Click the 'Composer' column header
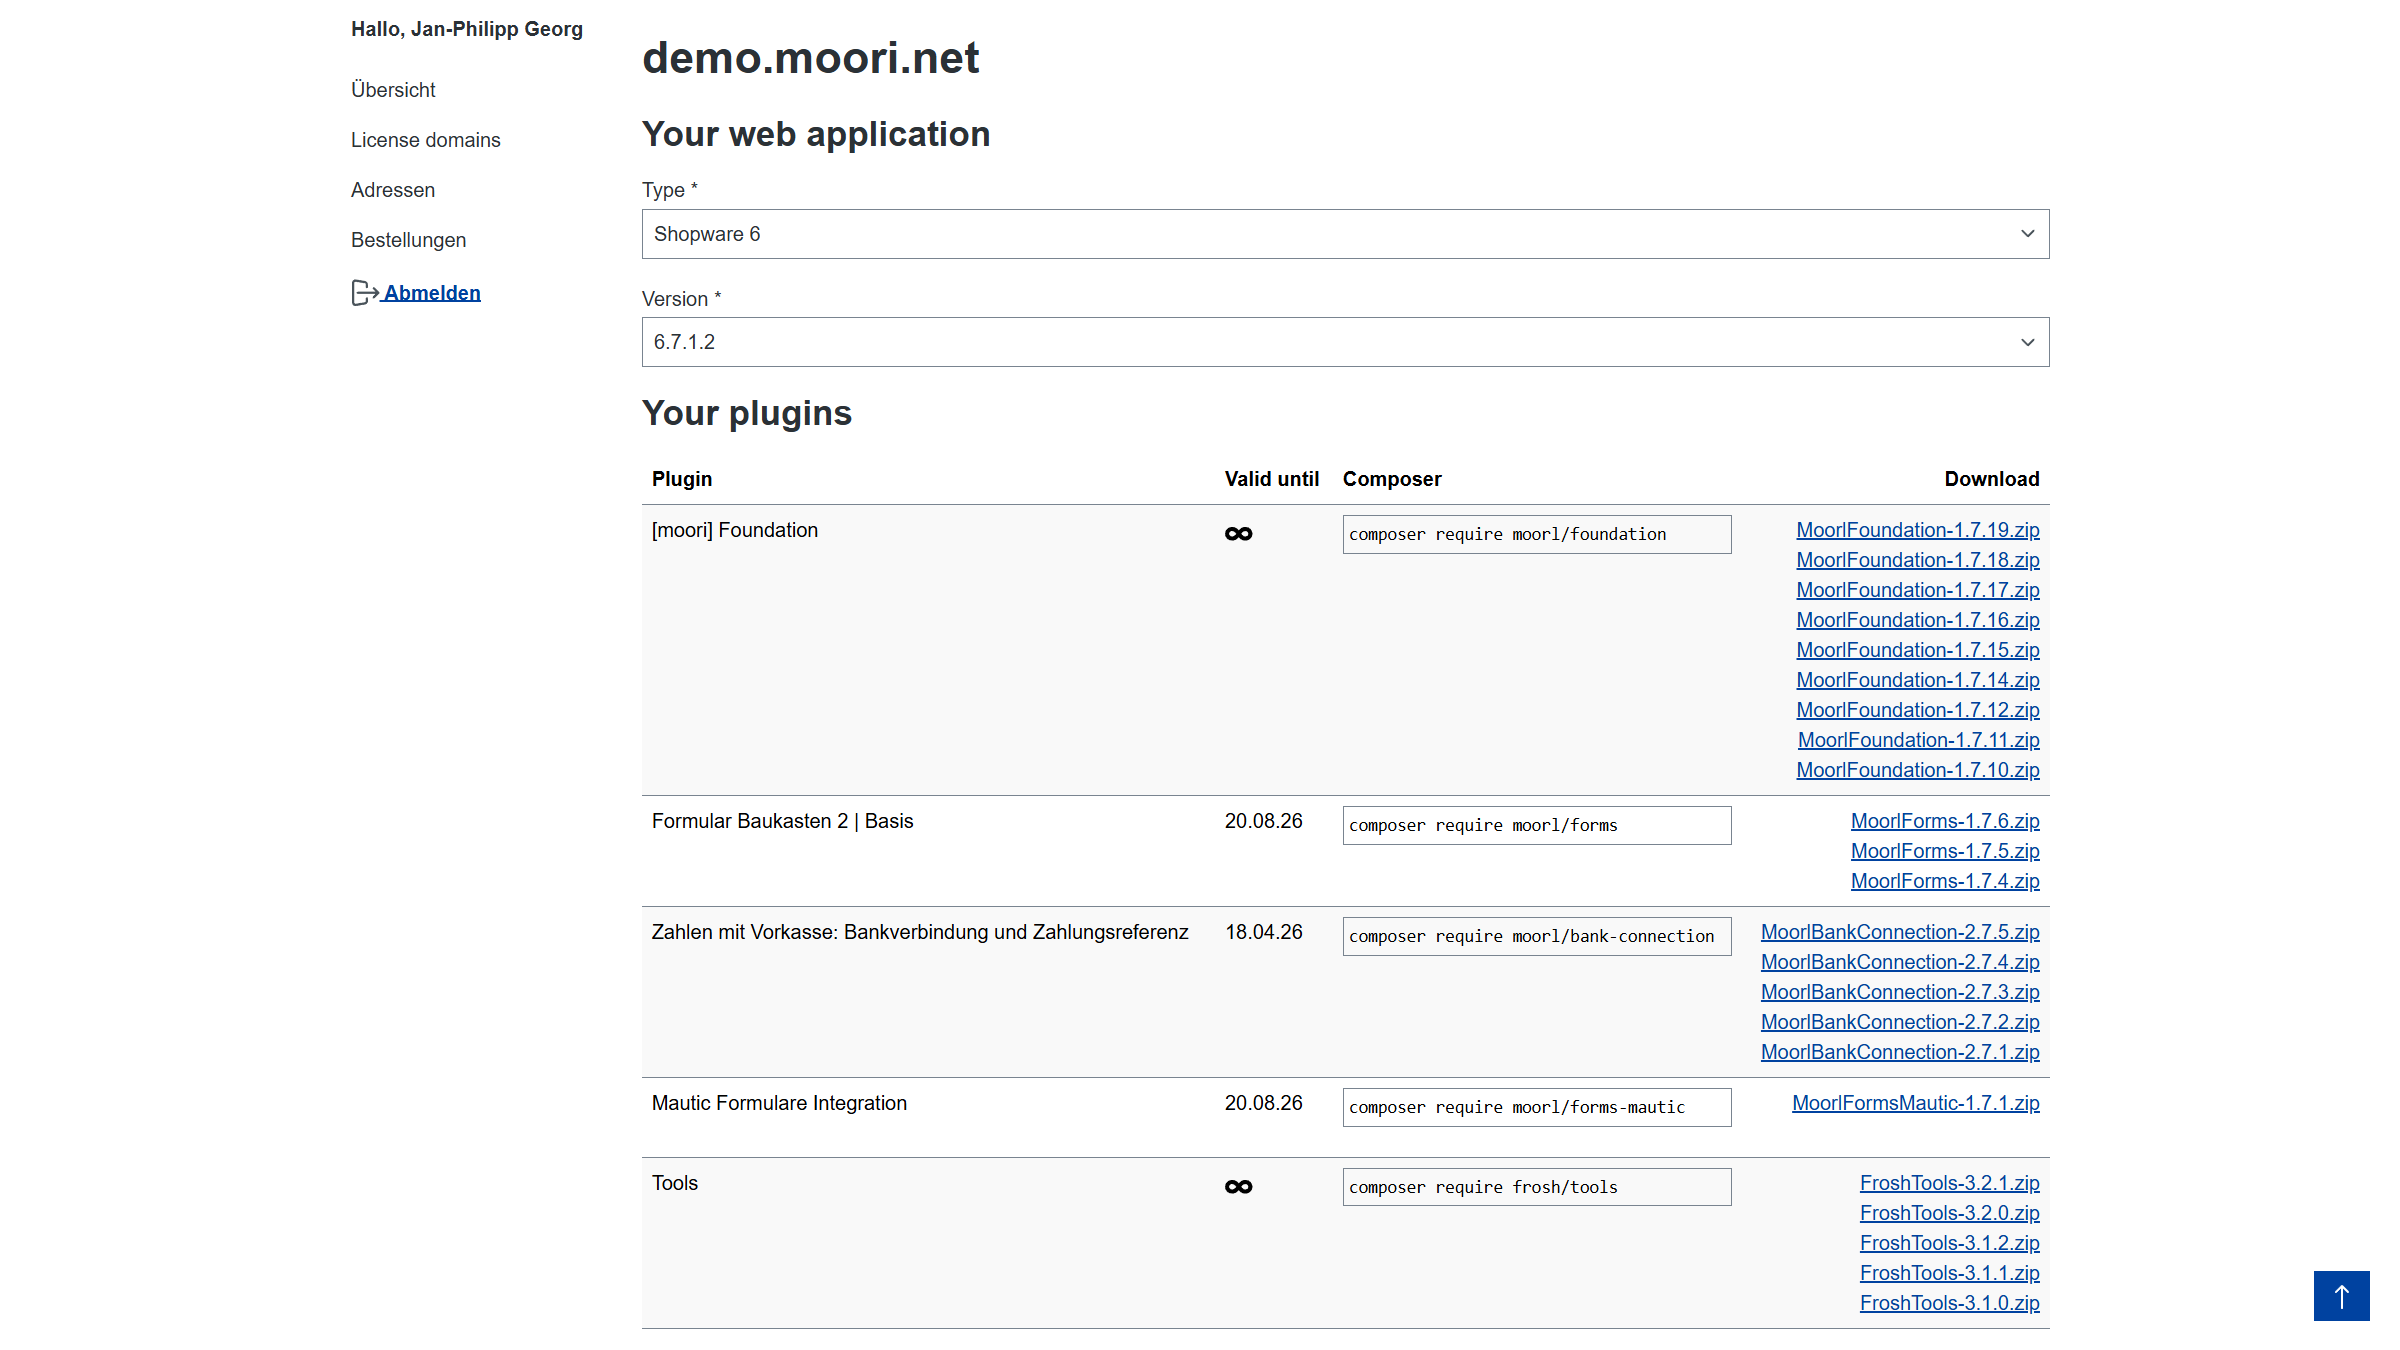Screen dimensions: 2400x1350 click(x=1392, y=479)
